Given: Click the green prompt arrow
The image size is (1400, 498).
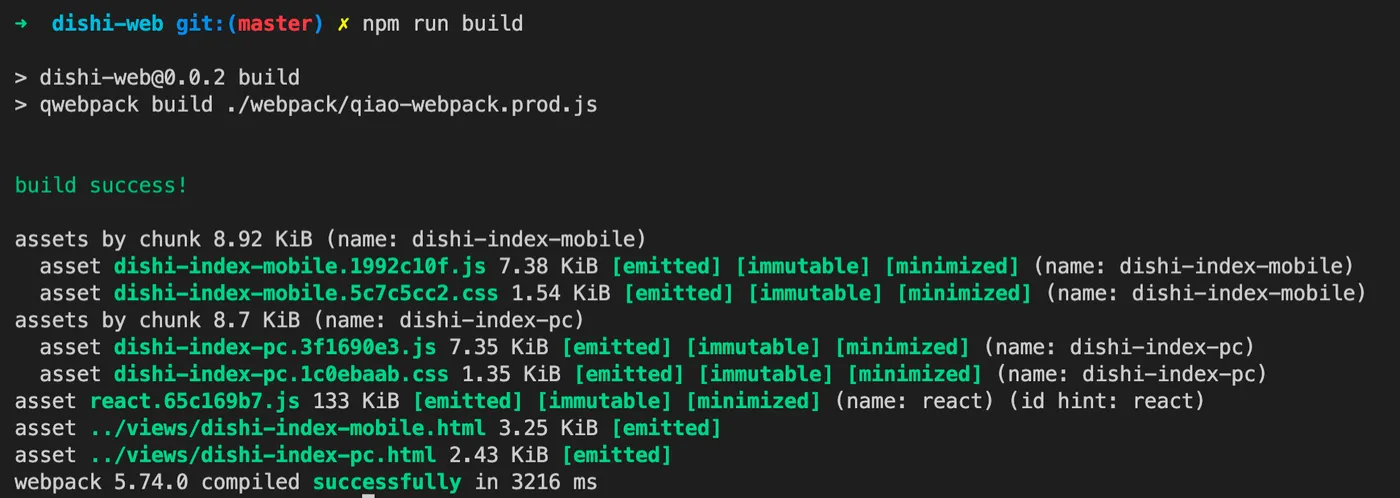Looking at the screenshot, I should pos(21,23).
